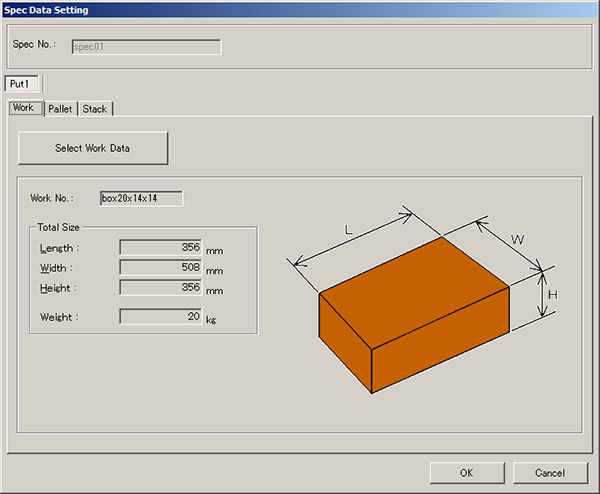Click the Weight field showing 20
The height and width of the screenshot is (494, 600).
click(x=160, y=317)
